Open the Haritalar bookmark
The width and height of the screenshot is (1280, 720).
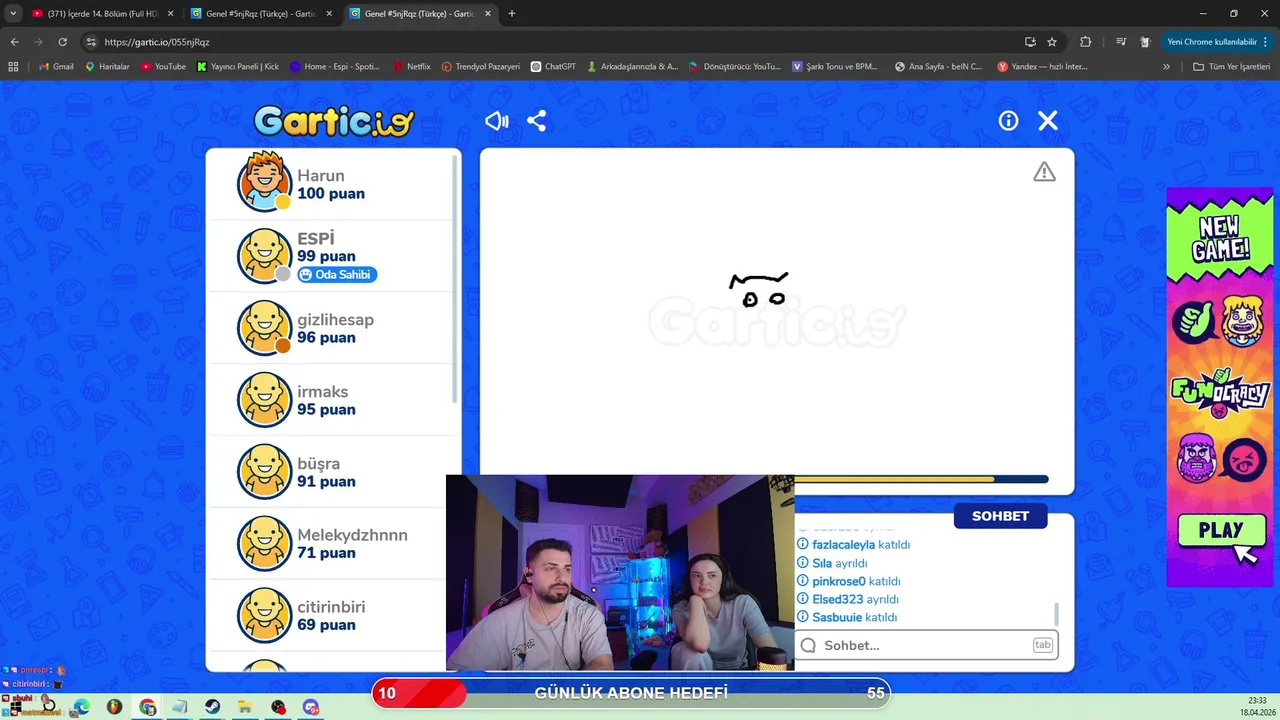[x=108, y=66]
